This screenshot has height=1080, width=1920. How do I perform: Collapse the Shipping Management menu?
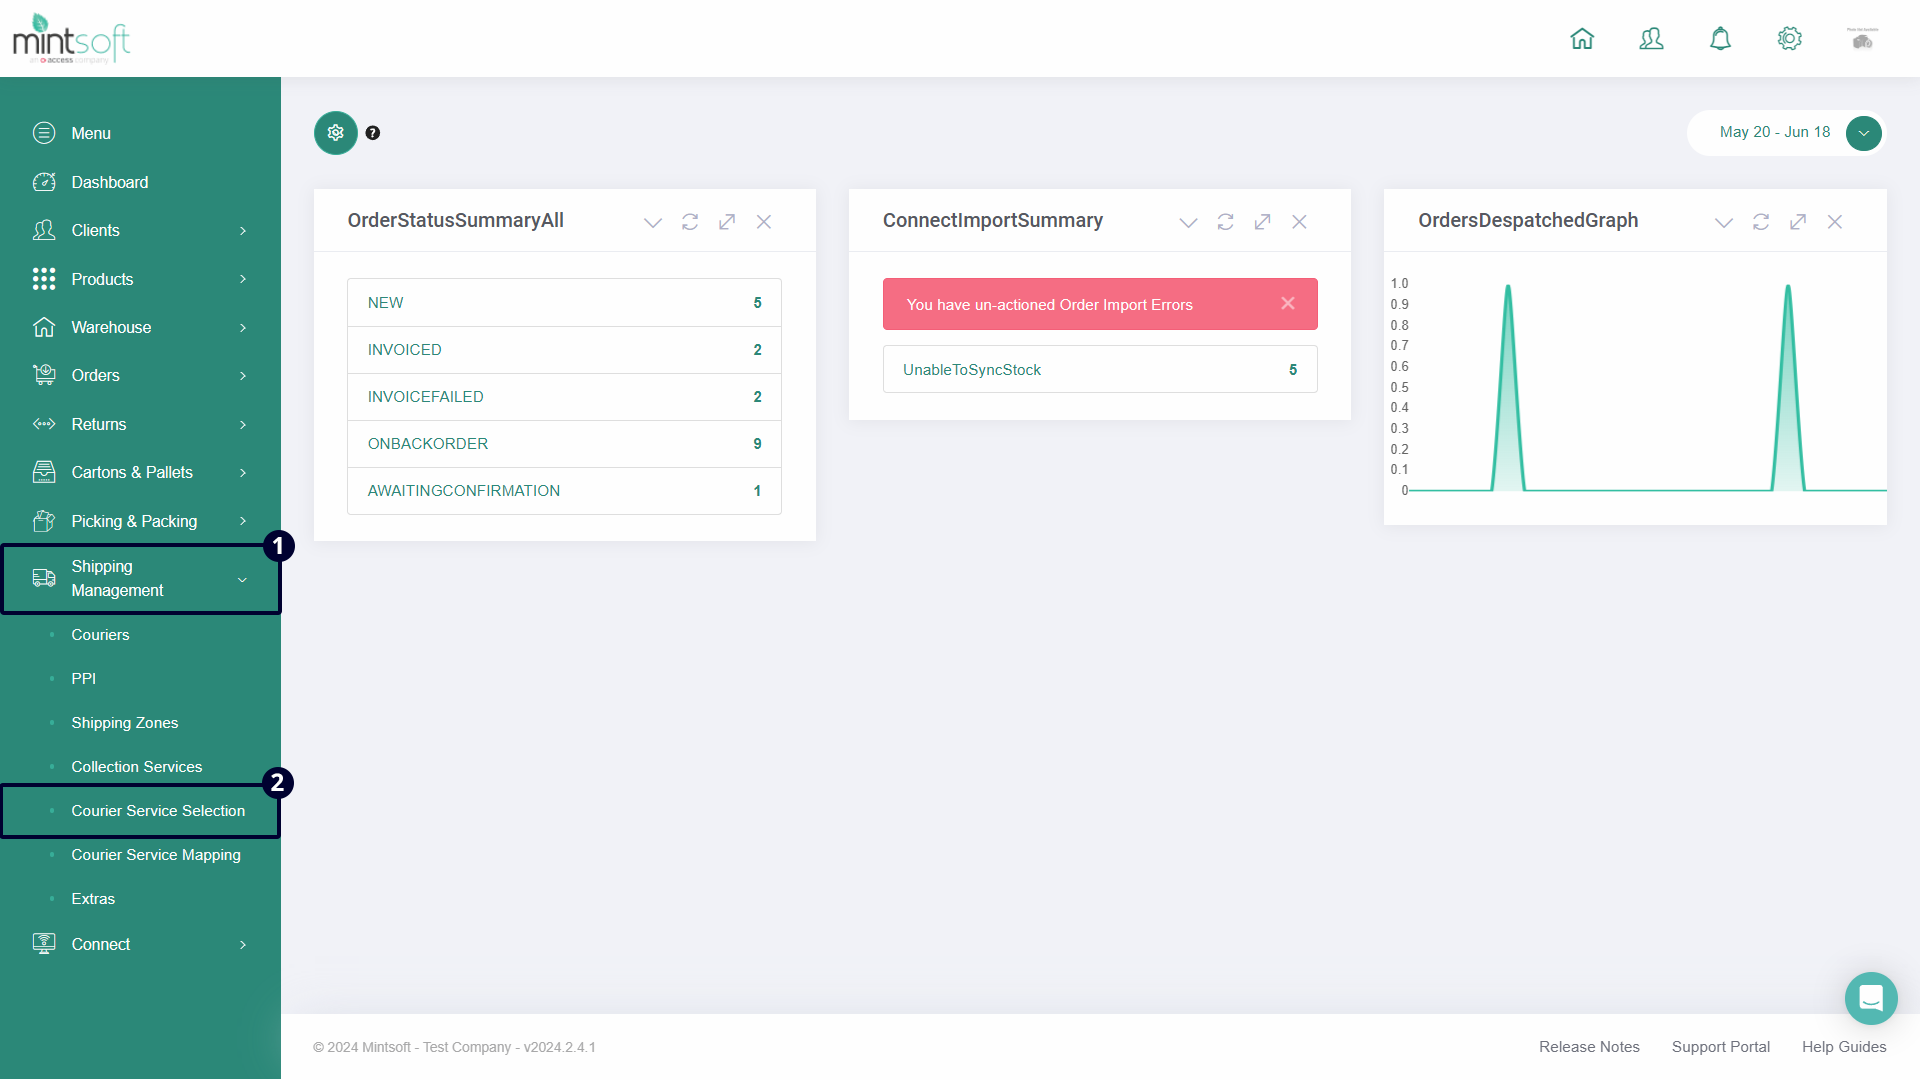[x=140, y=579]
